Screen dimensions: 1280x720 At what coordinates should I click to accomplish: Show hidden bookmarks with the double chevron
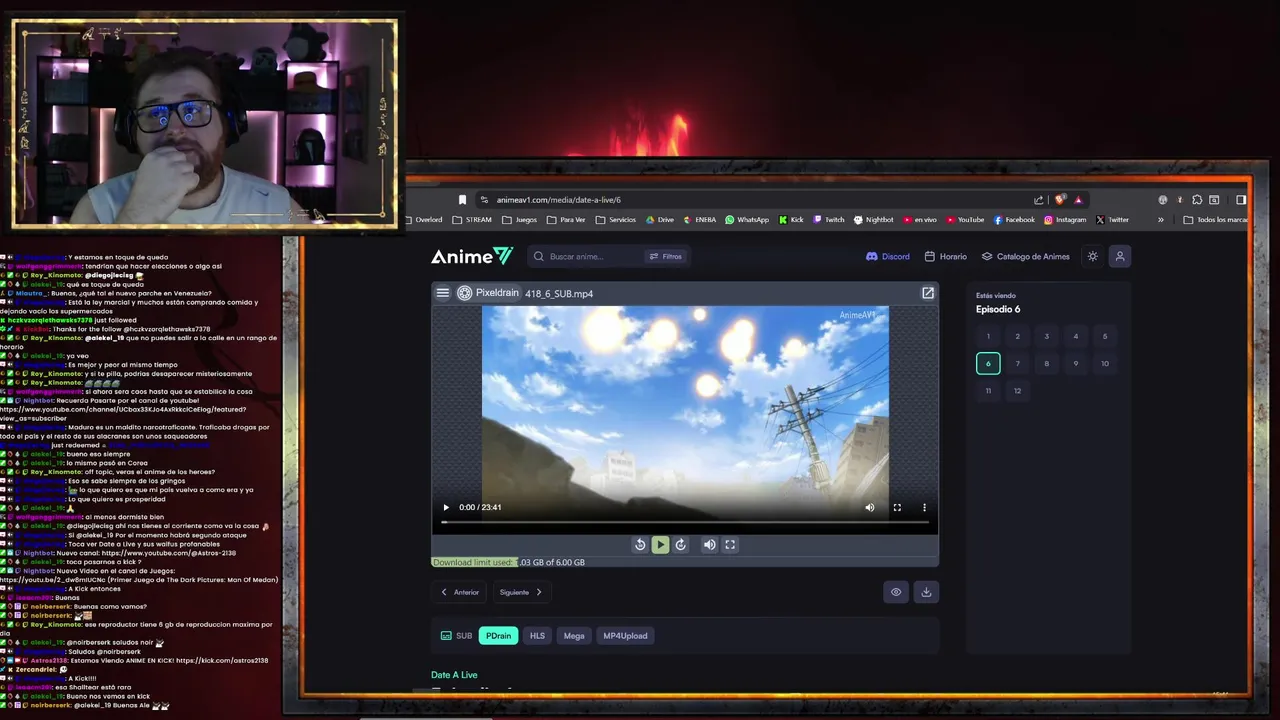(1161, 220)
